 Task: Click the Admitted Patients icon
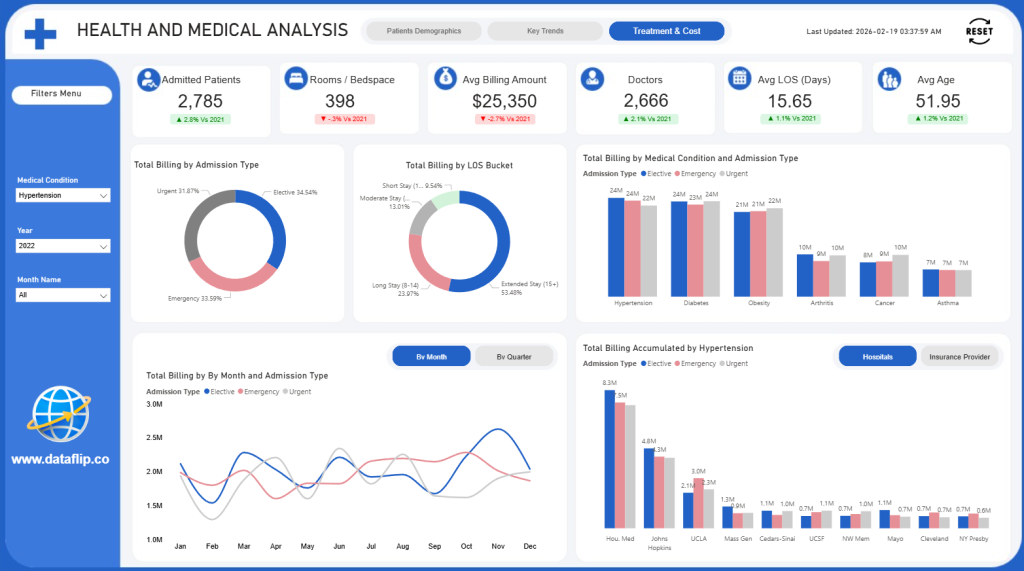click(149, 79)
